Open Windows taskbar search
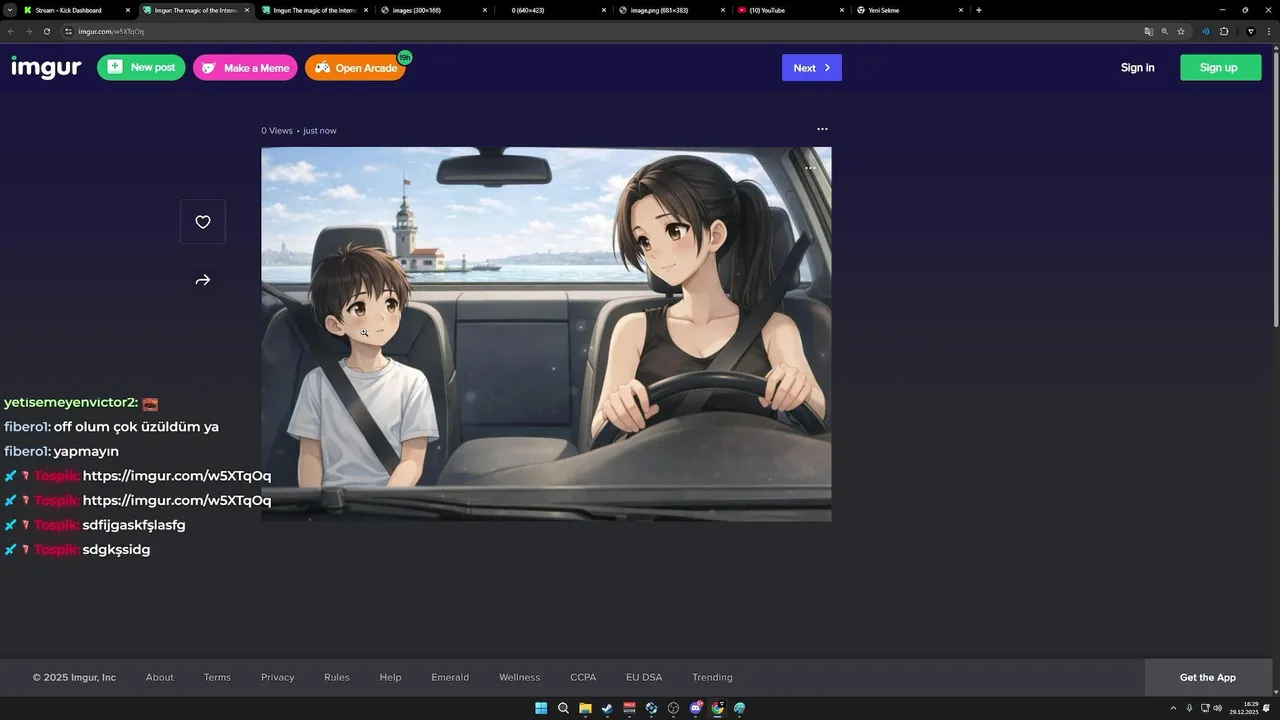This screenshot has width=1280, height=720. (x=563, y=708)
